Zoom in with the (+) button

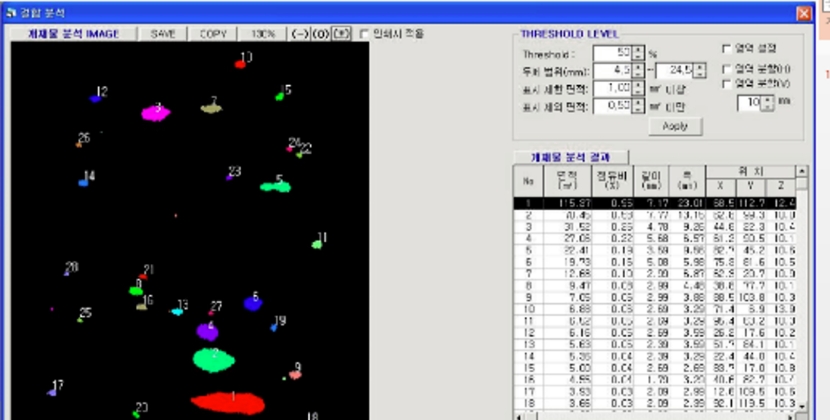click(341, 33)
